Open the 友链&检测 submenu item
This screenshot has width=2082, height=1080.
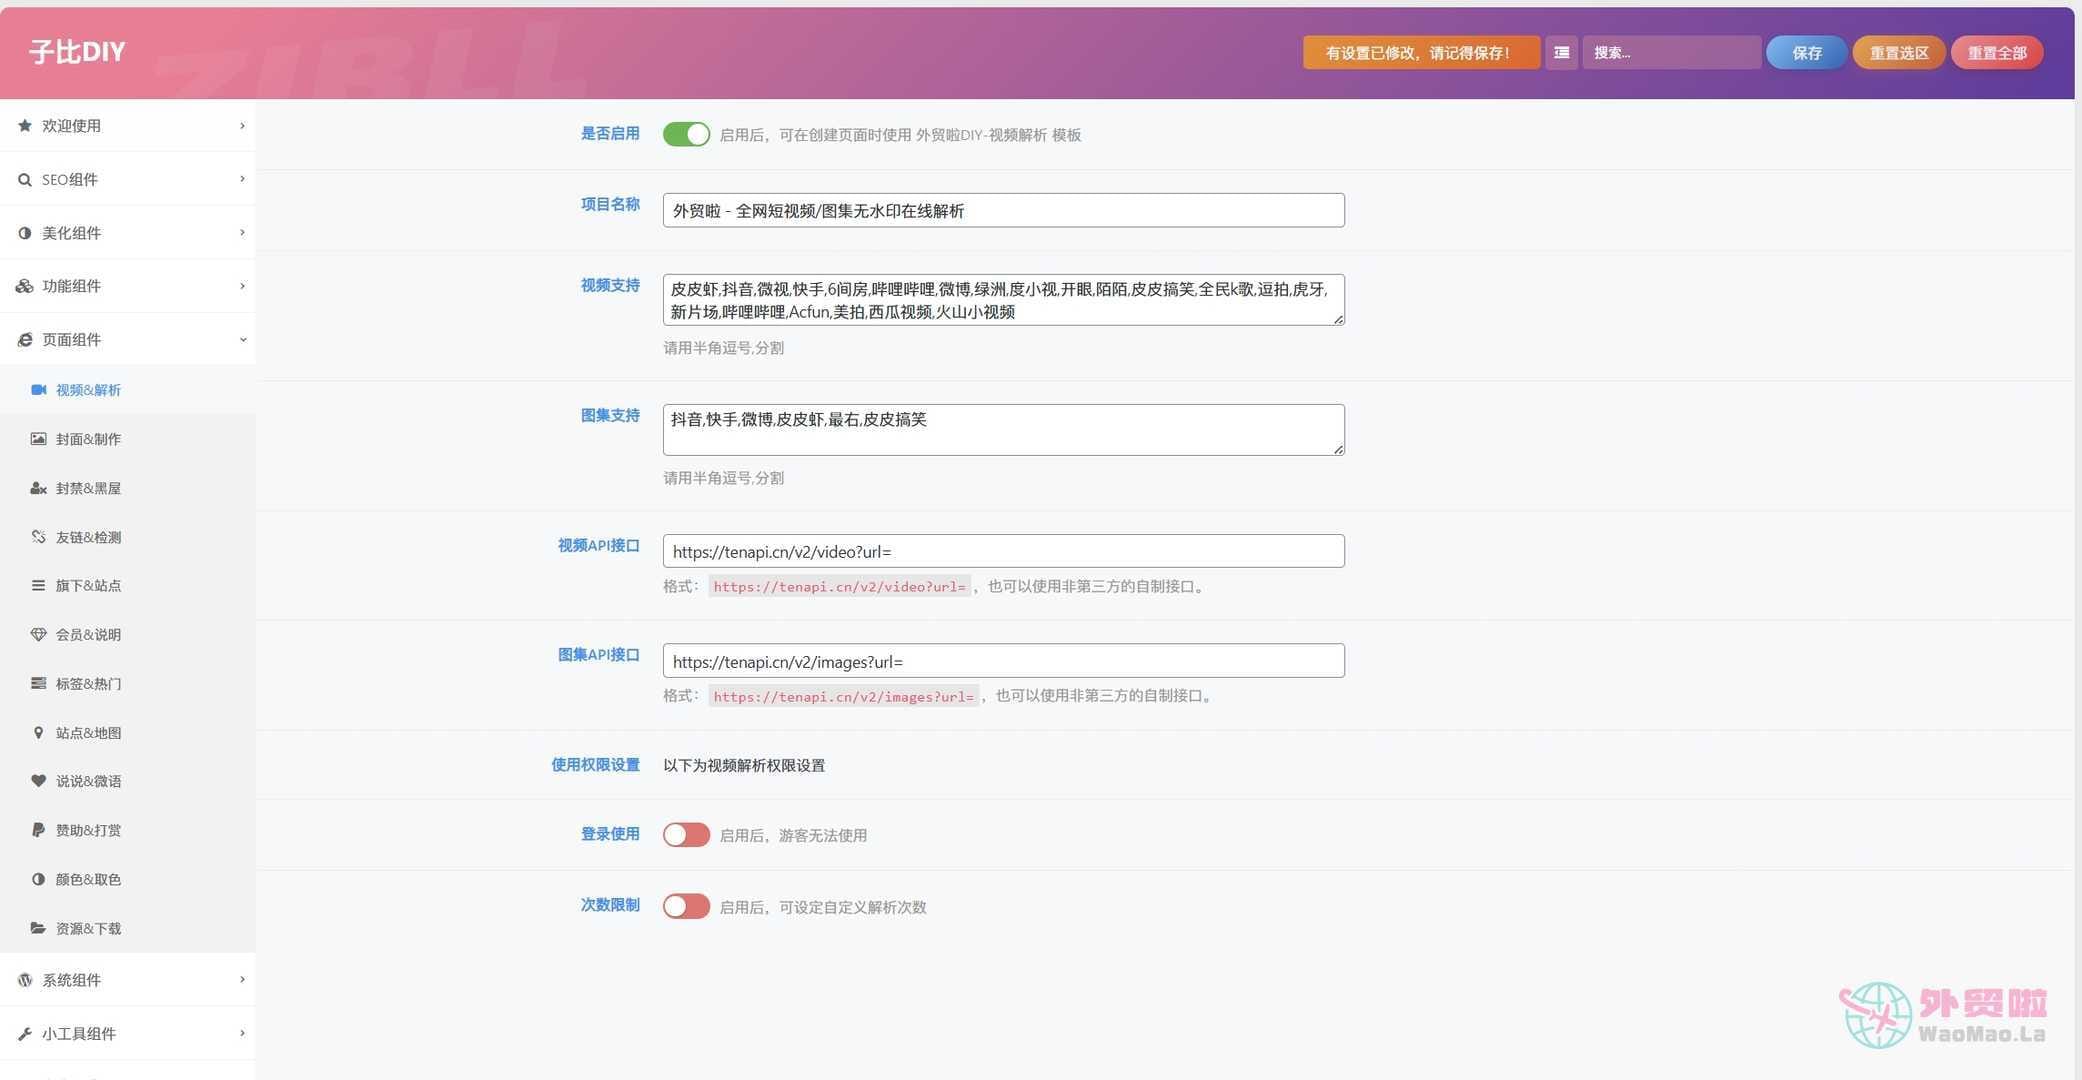pyautogui.click(x=88, y=537)
